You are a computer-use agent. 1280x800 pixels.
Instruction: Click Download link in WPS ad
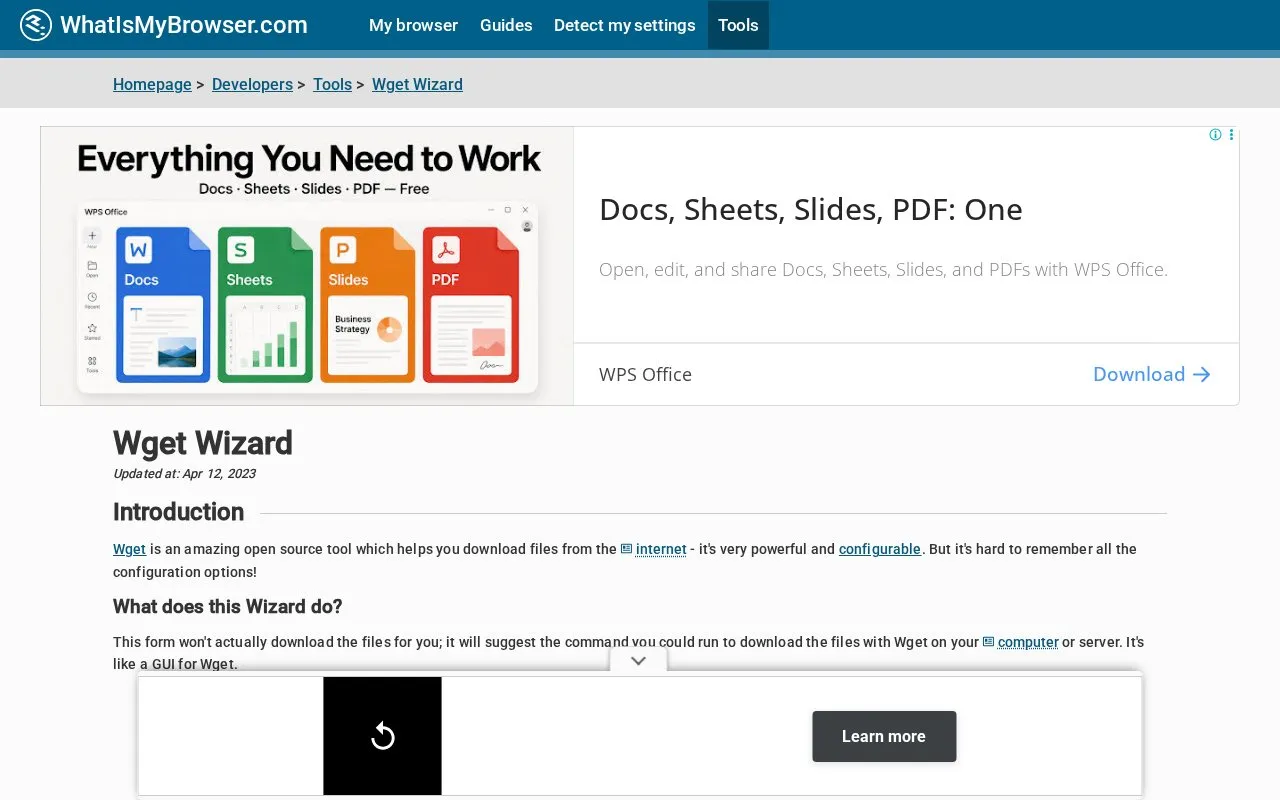tap(1139, 374)
